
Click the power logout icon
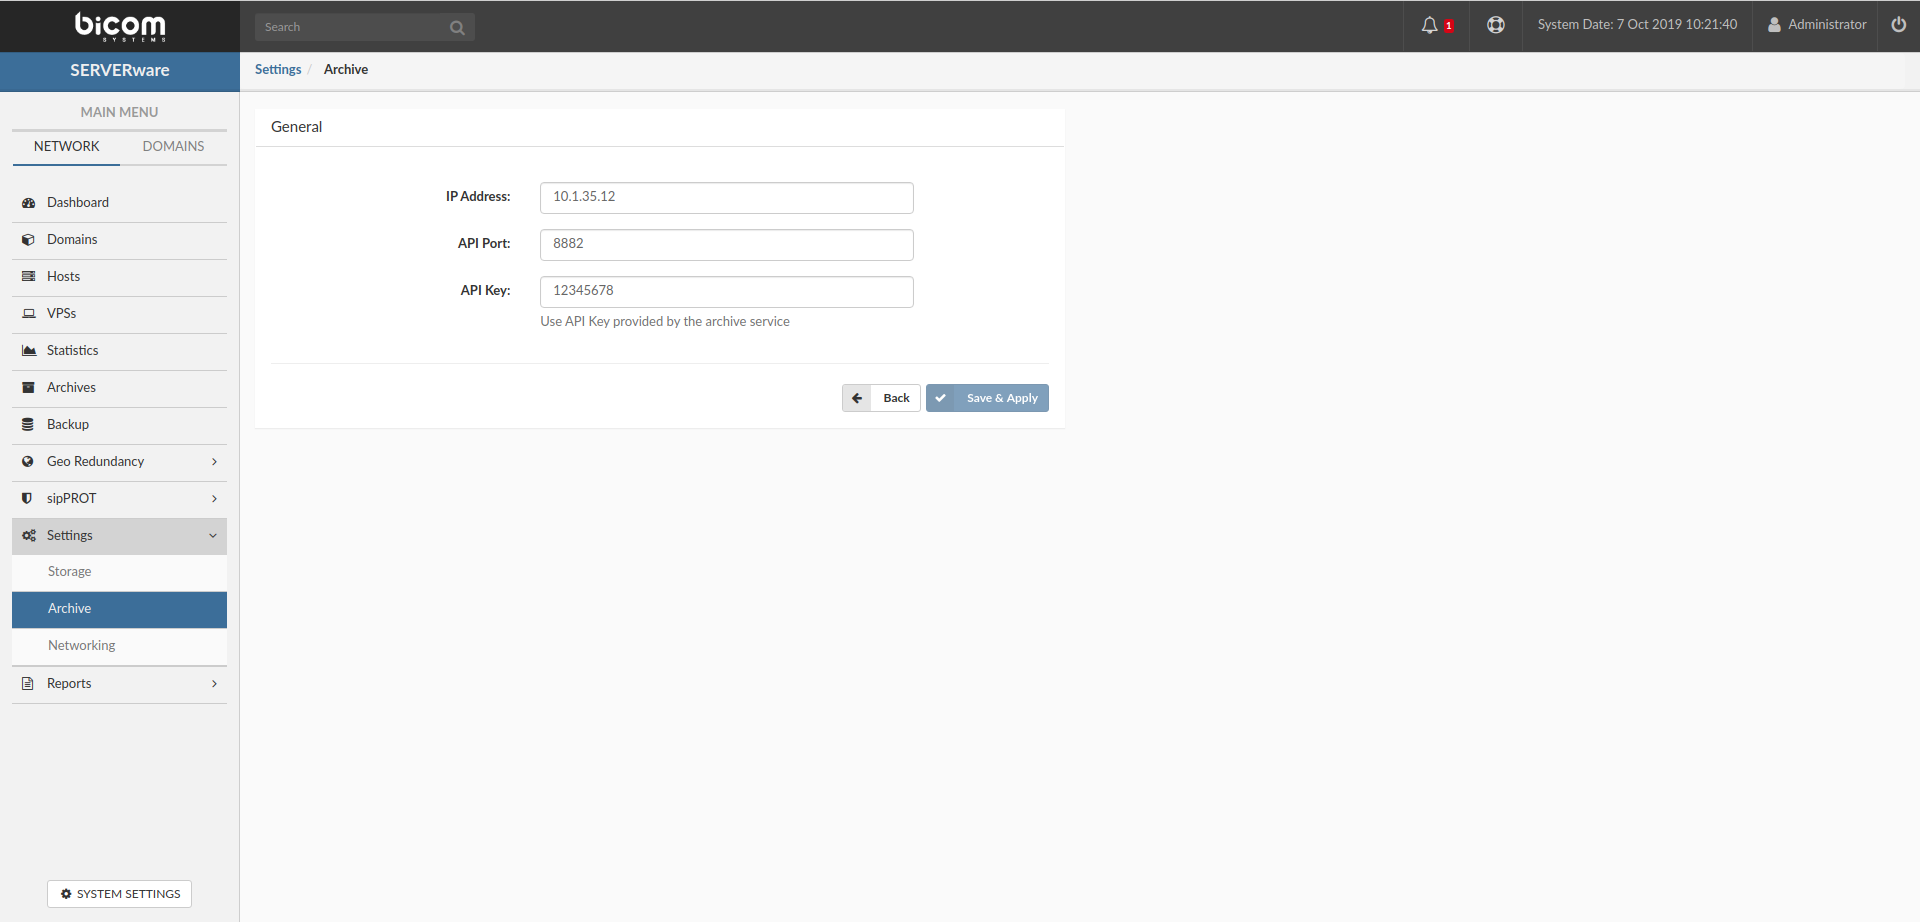tap(1898, 25)
